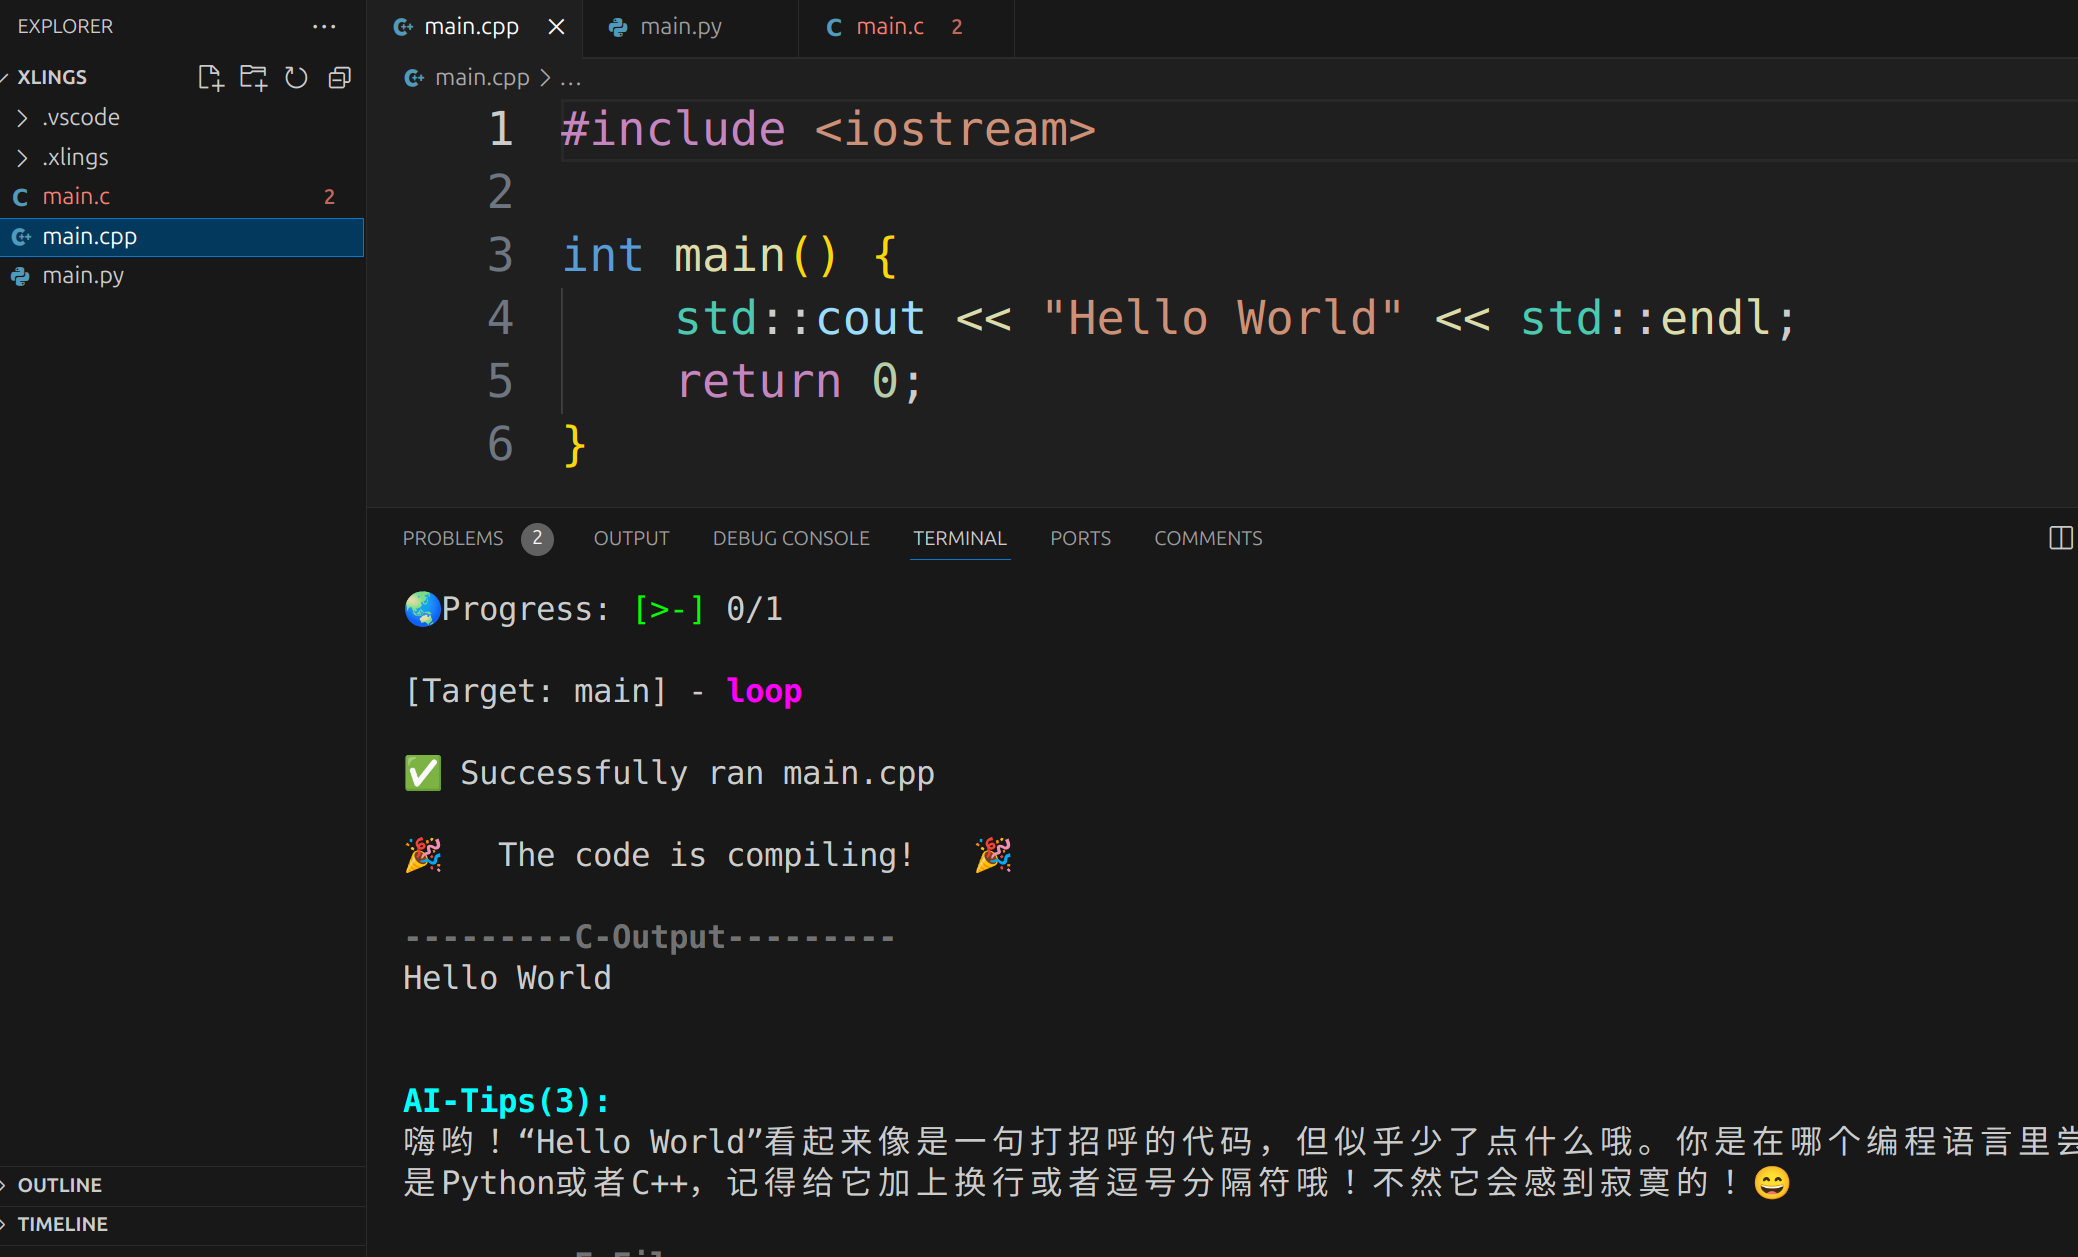Open the PROBLEMS panel tab
The width and height of the screenshot is (2078, 1257).
coord(453,538)
